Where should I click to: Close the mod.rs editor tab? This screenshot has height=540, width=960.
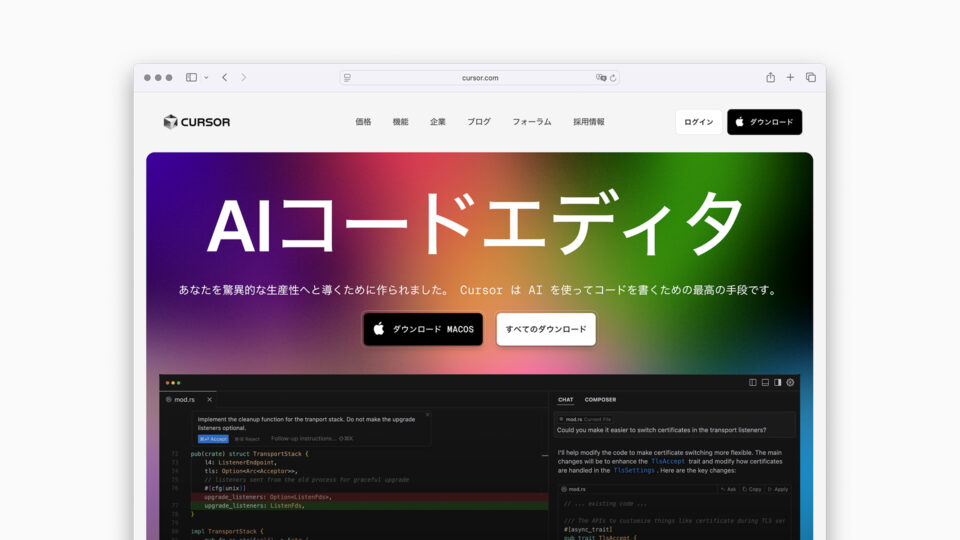point(209,399)
